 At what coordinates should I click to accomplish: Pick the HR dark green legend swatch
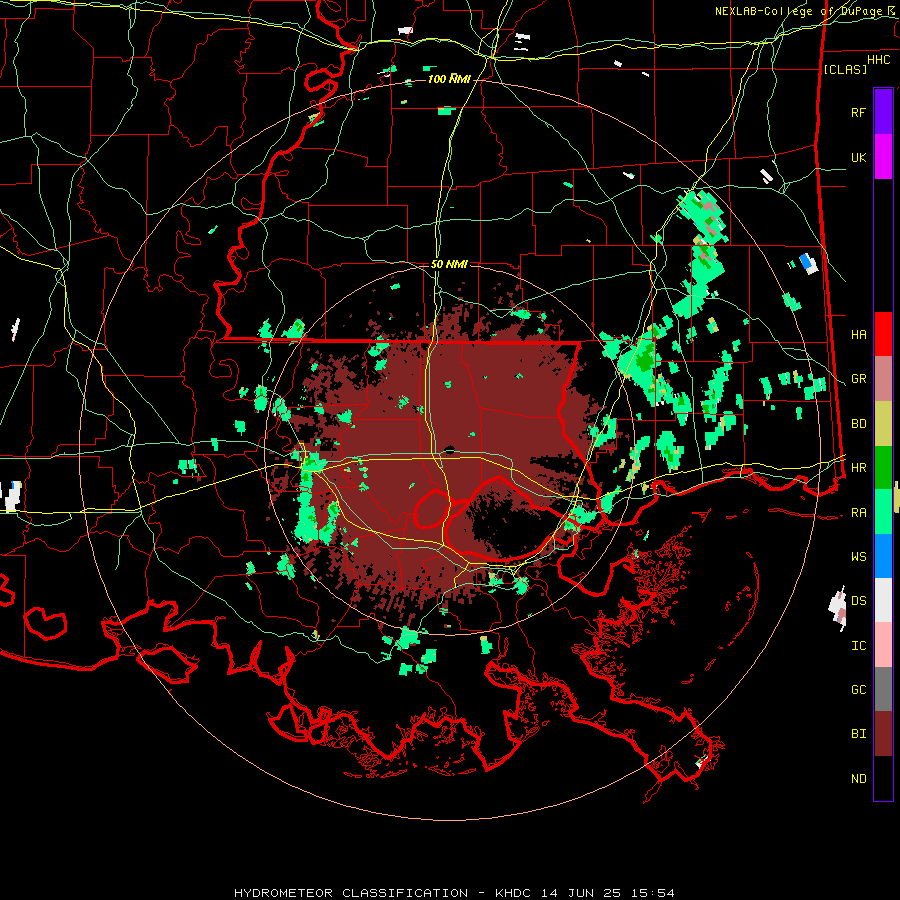pyautogui.click(x=883, y=467)
